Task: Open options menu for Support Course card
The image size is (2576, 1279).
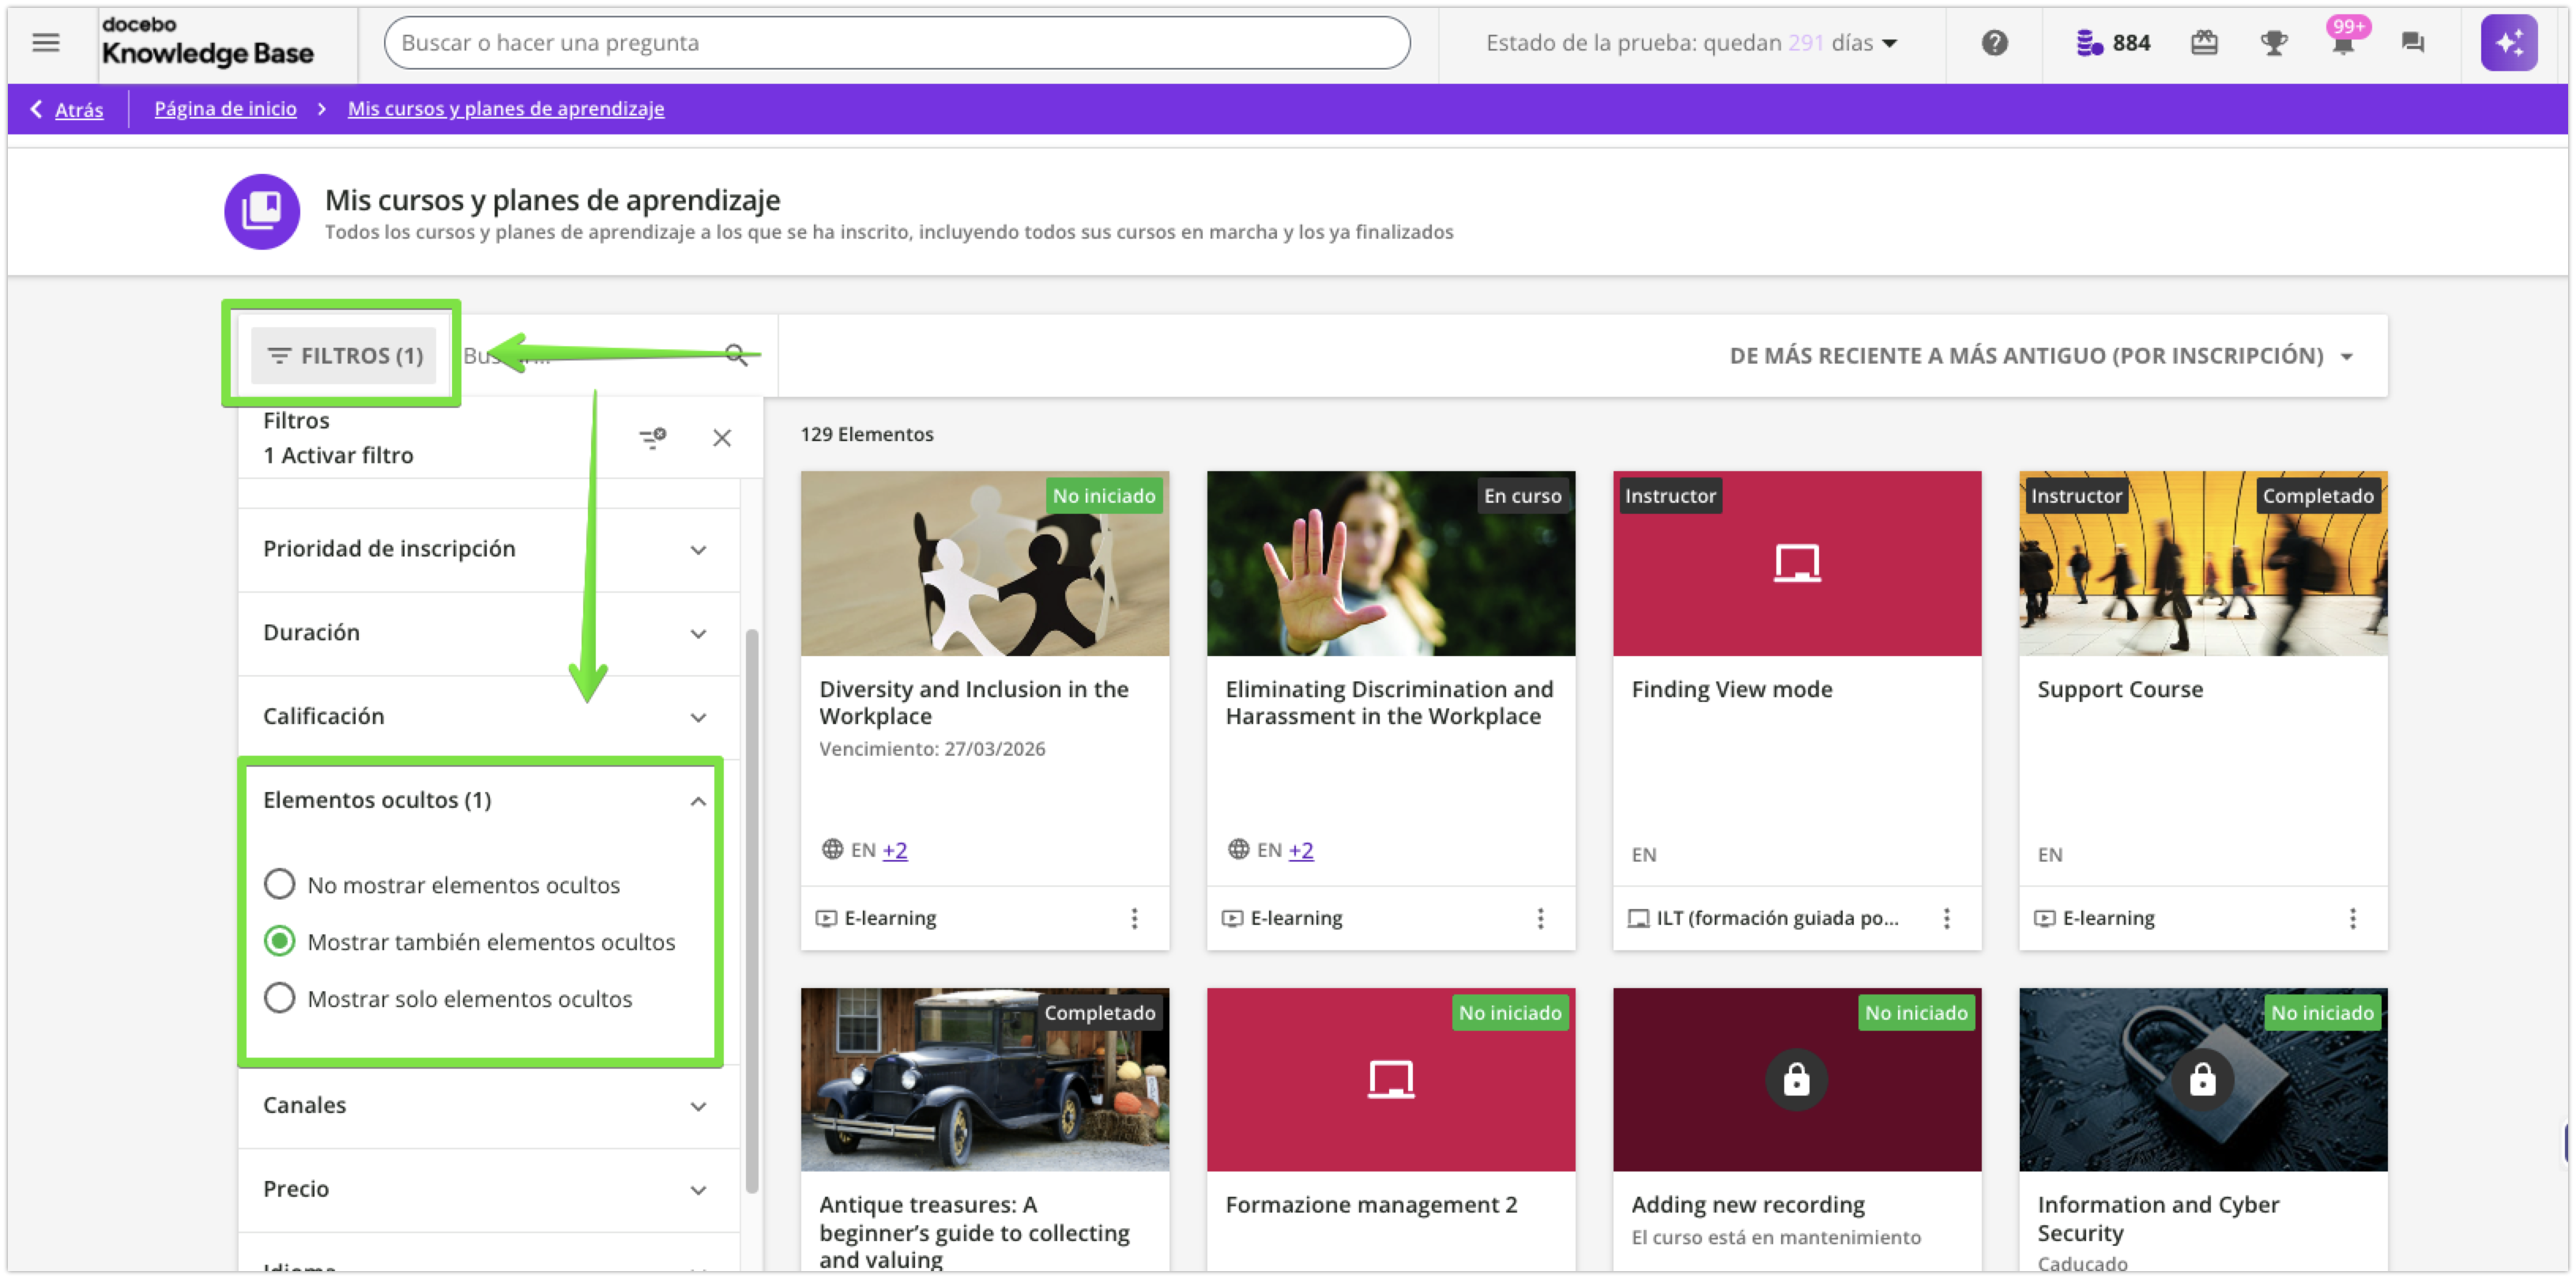Action: click(x=2352, y=918)
